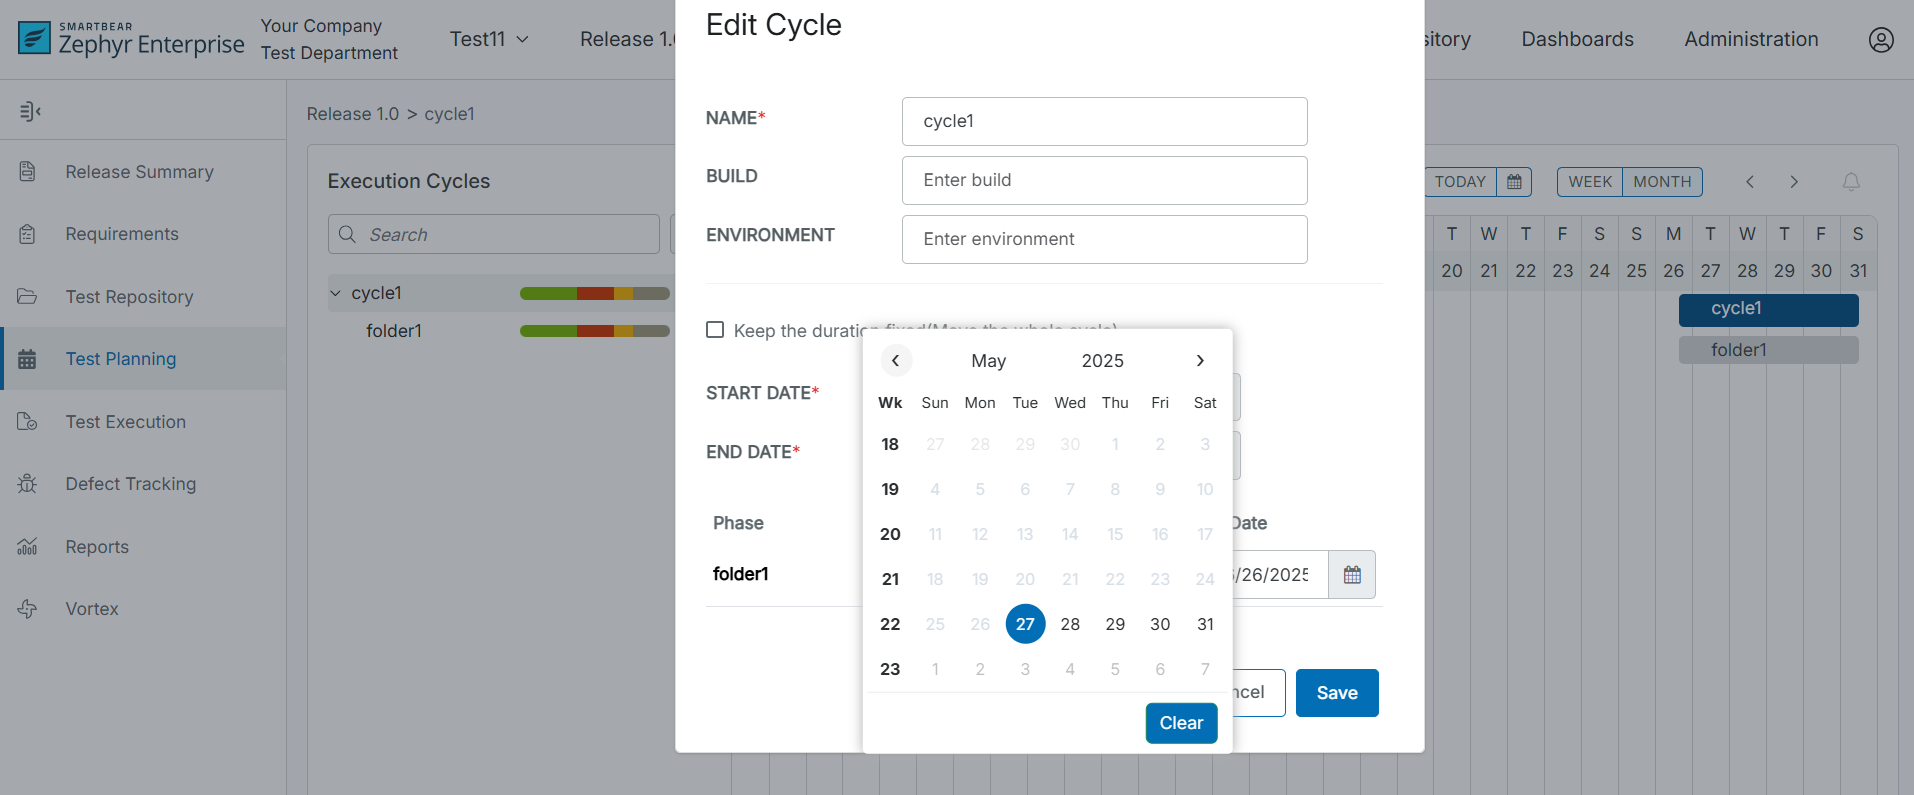Screen dimensions: 1914x795
Task: Open the Test11 project dropdown
Action: [x=488, y=40]
